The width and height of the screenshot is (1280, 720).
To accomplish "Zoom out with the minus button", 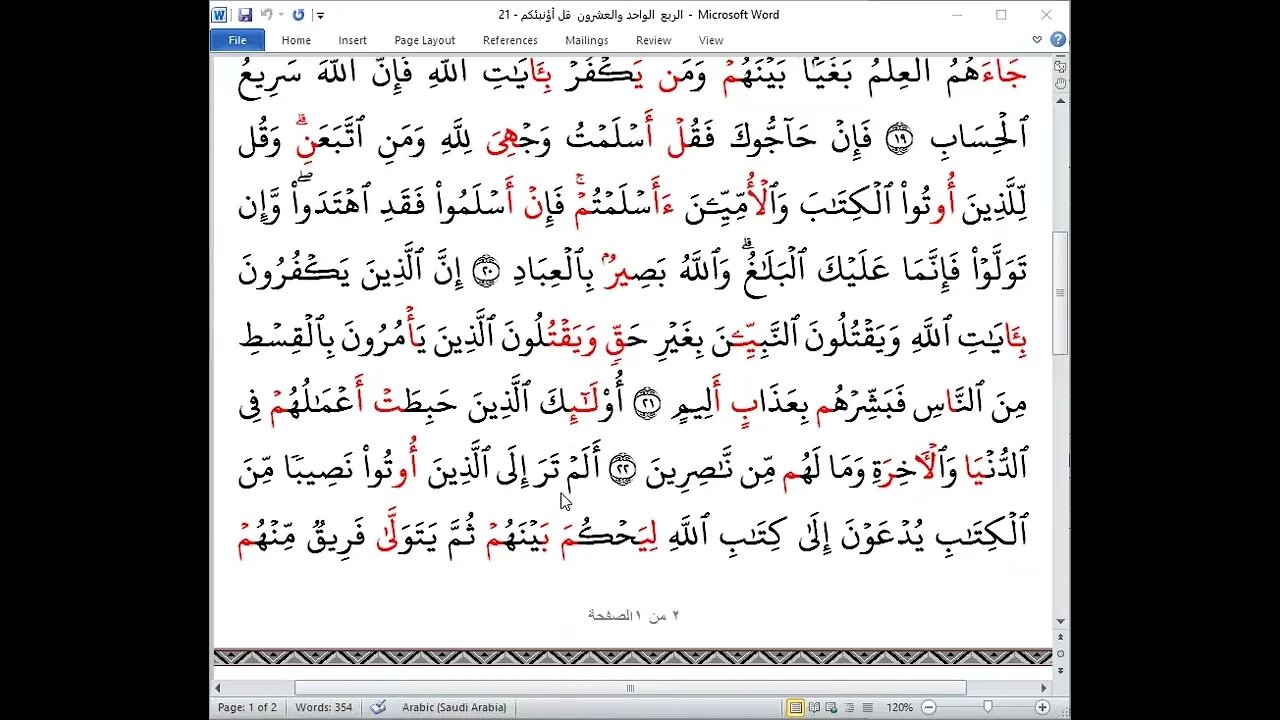I will (927, 707).
